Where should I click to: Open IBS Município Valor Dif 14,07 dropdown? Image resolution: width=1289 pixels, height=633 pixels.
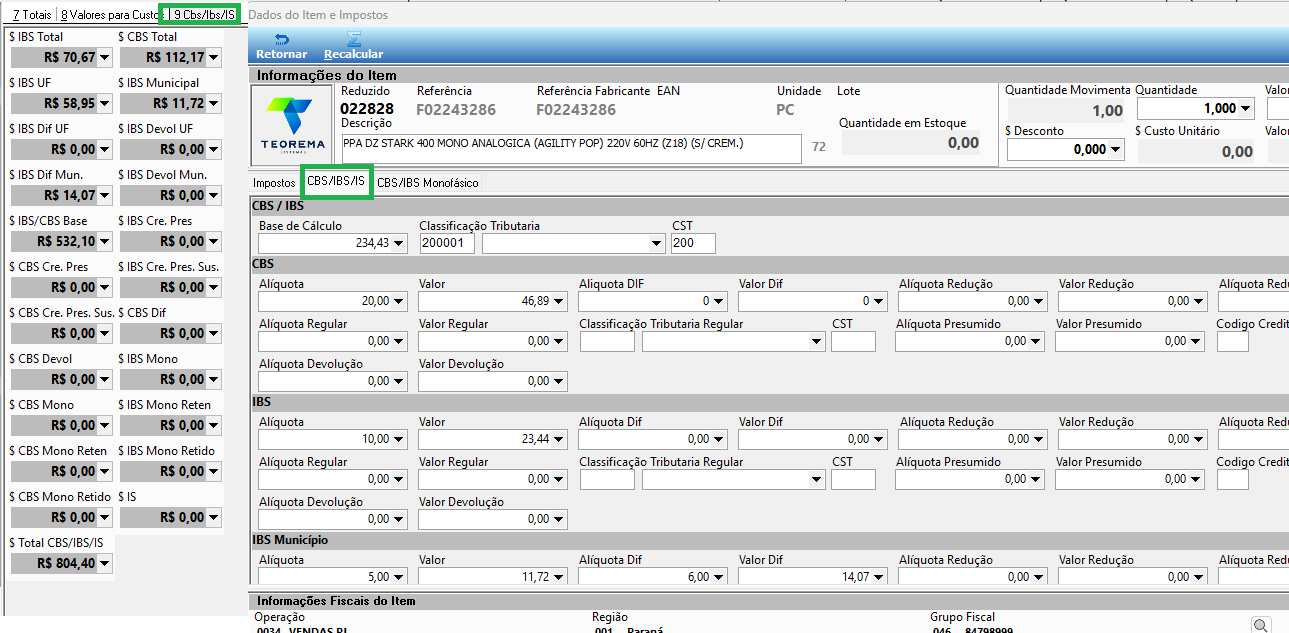pos(879,577)
